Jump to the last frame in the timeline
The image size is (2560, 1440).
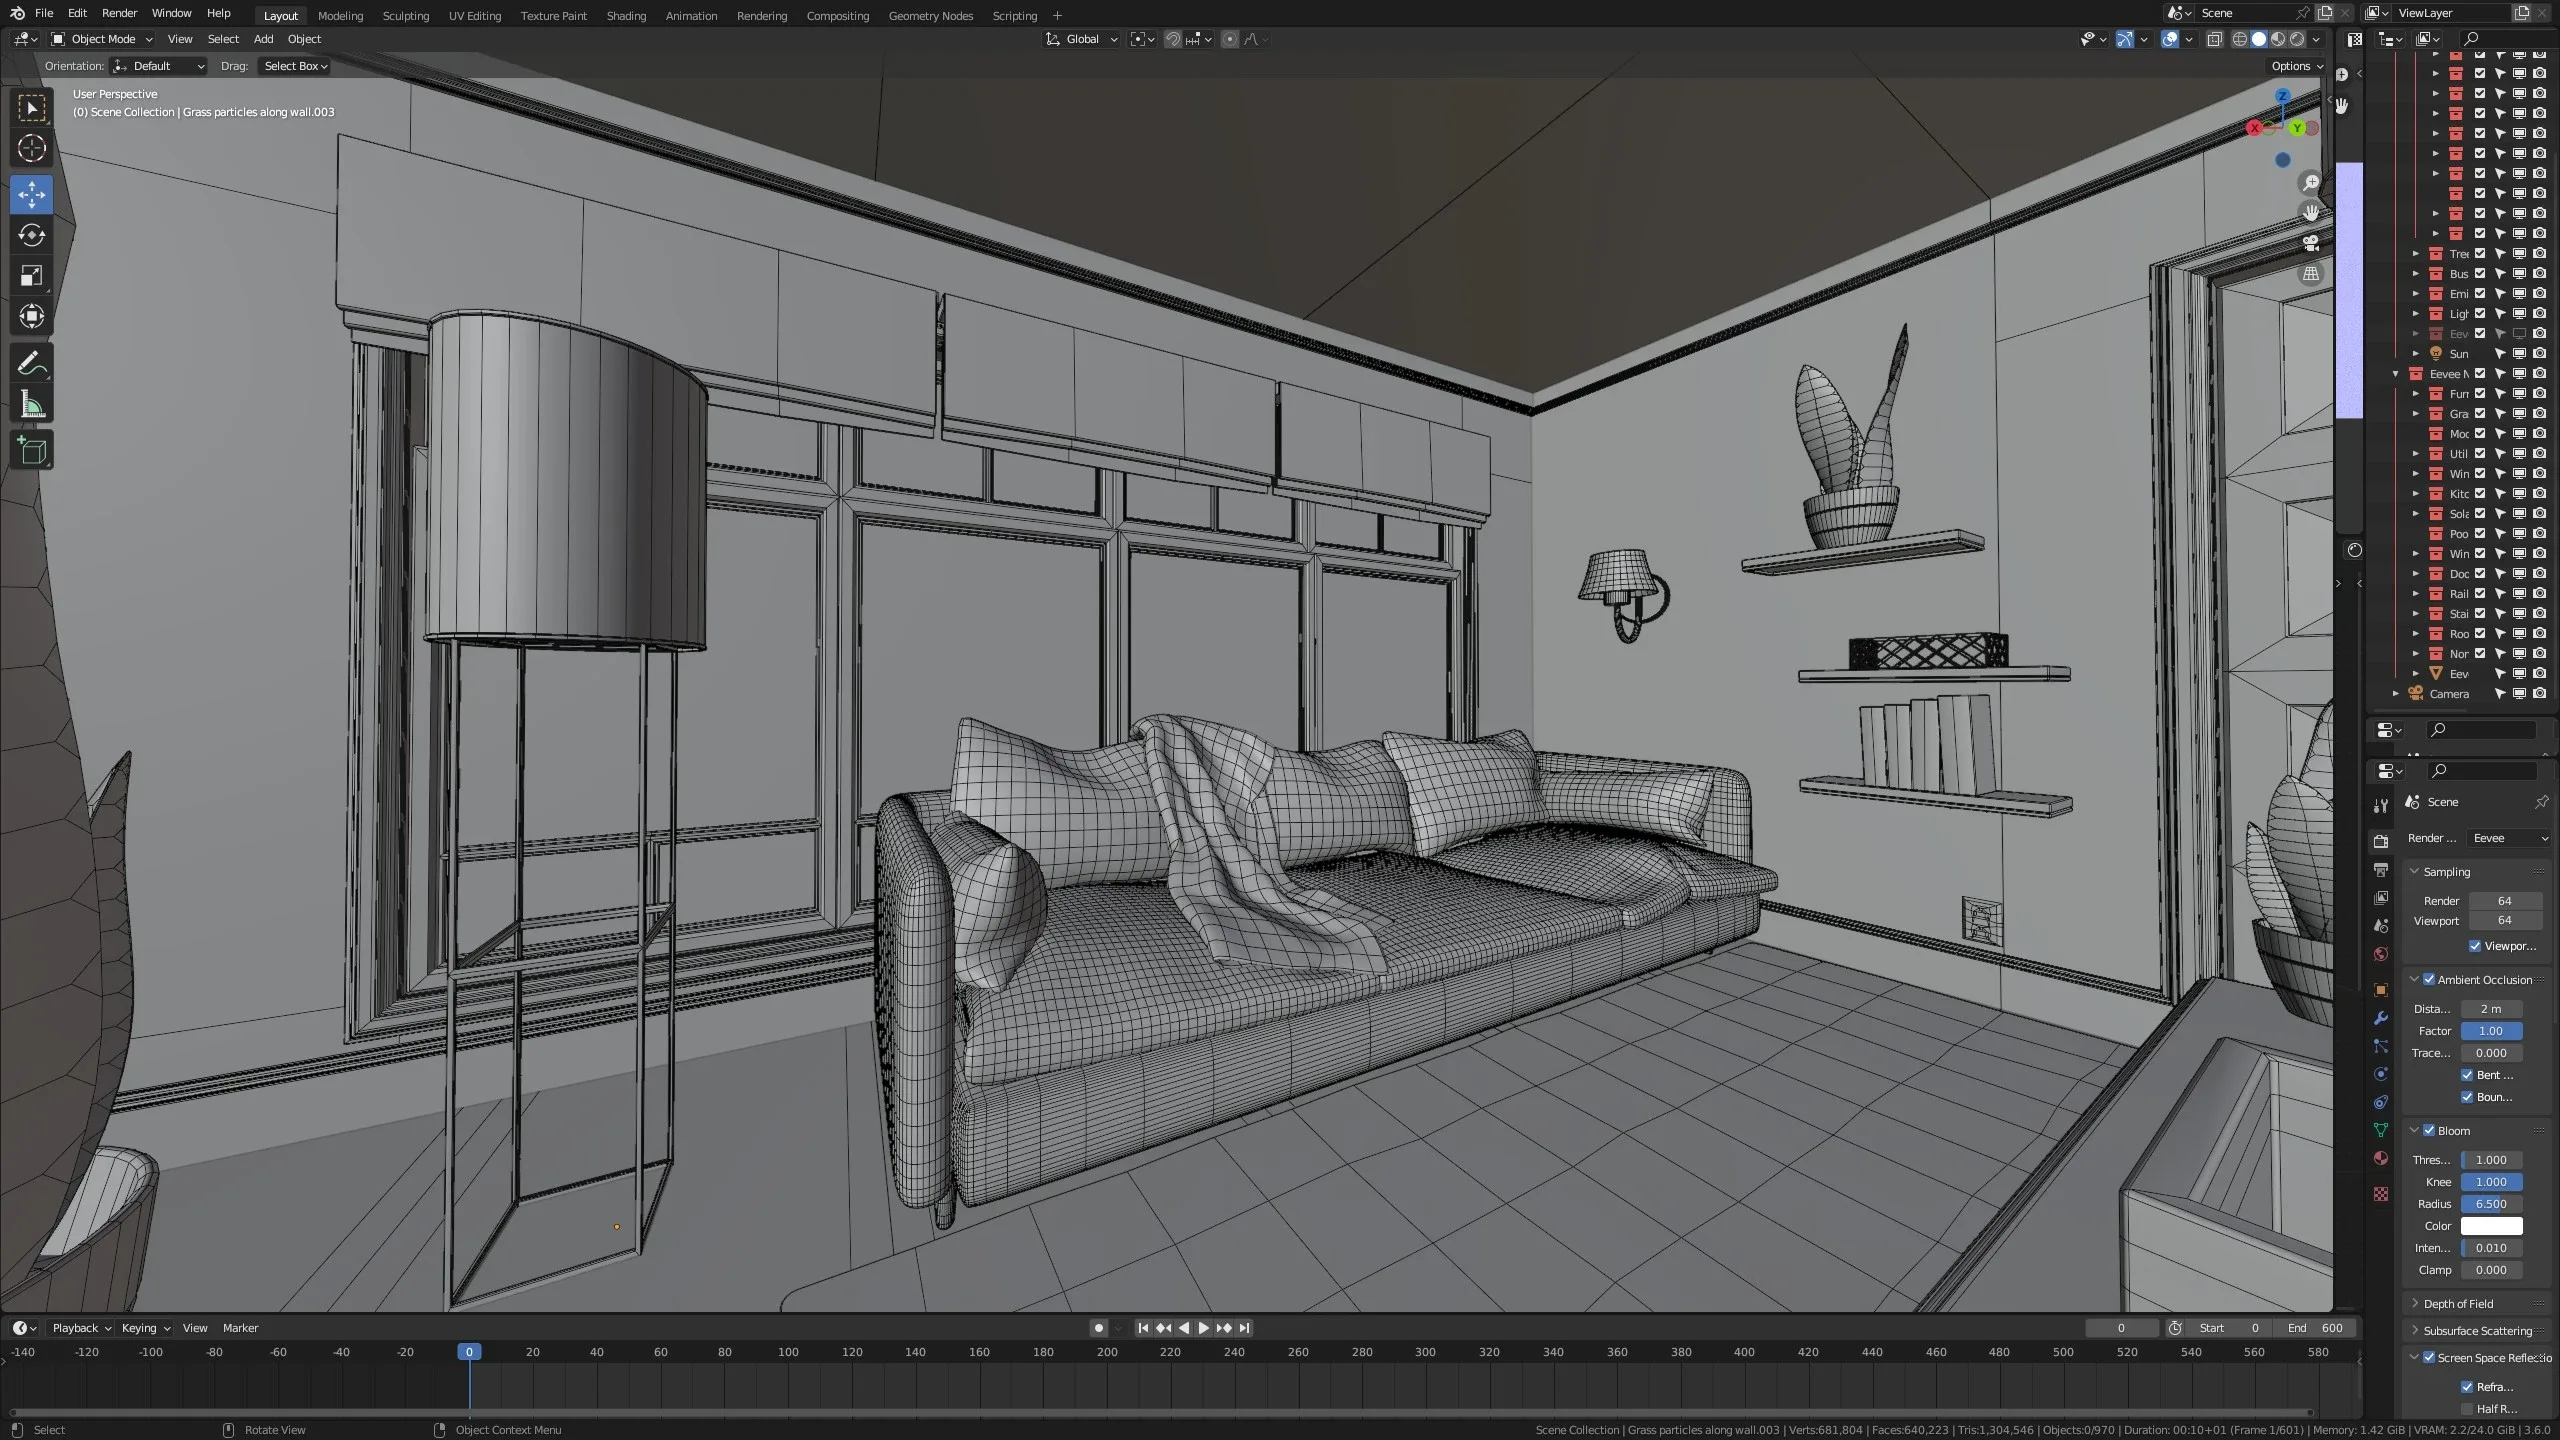pos(1245,1328)
